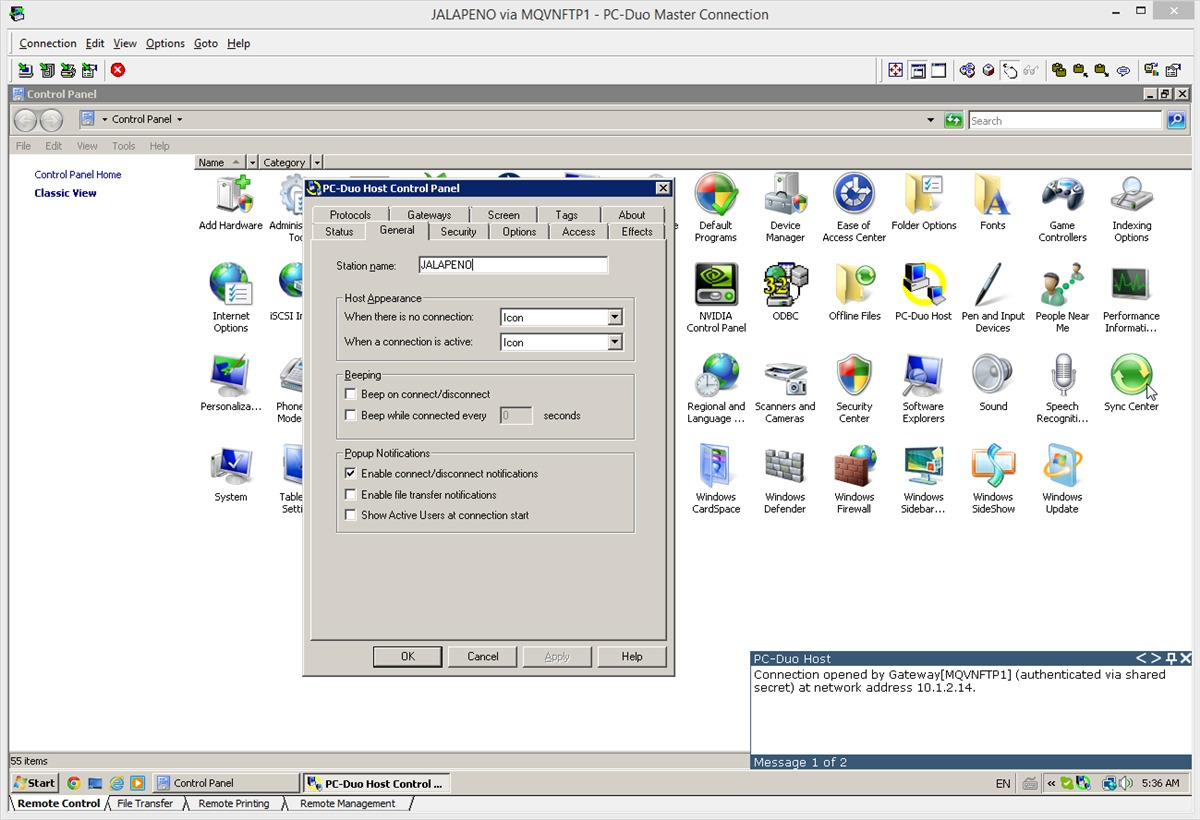
Task: Open the Options menu in menu bar
Action: (x=165, y=43)
